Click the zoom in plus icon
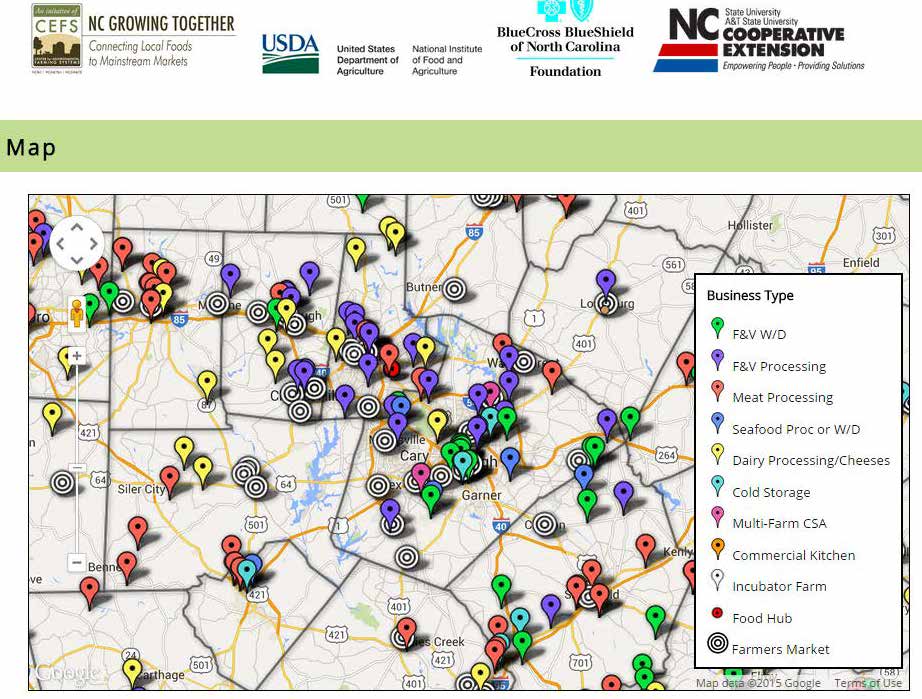 [76, 355]
